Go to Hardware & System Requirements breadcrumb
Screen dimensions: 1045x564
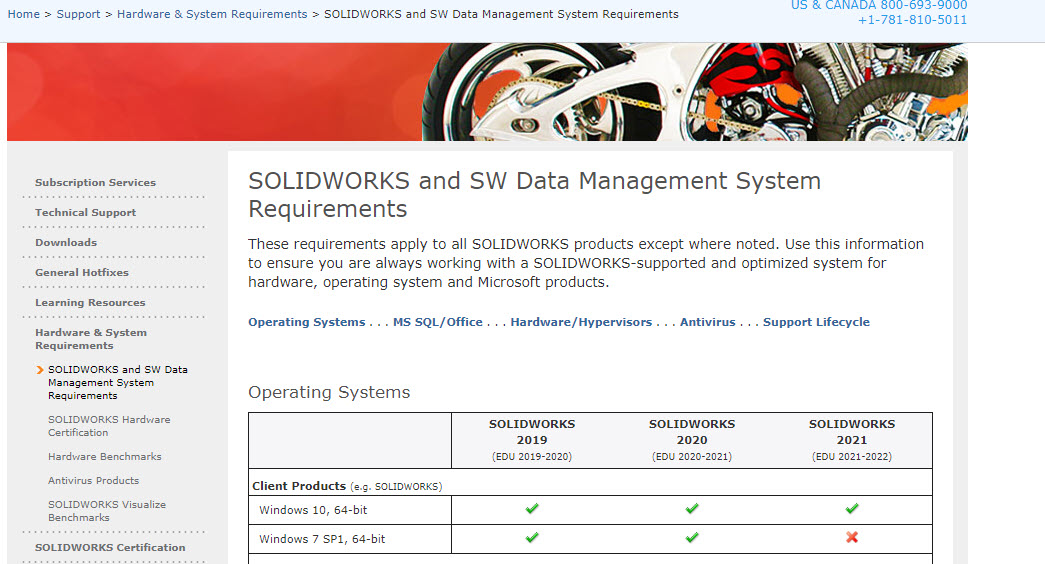(212, 14)
